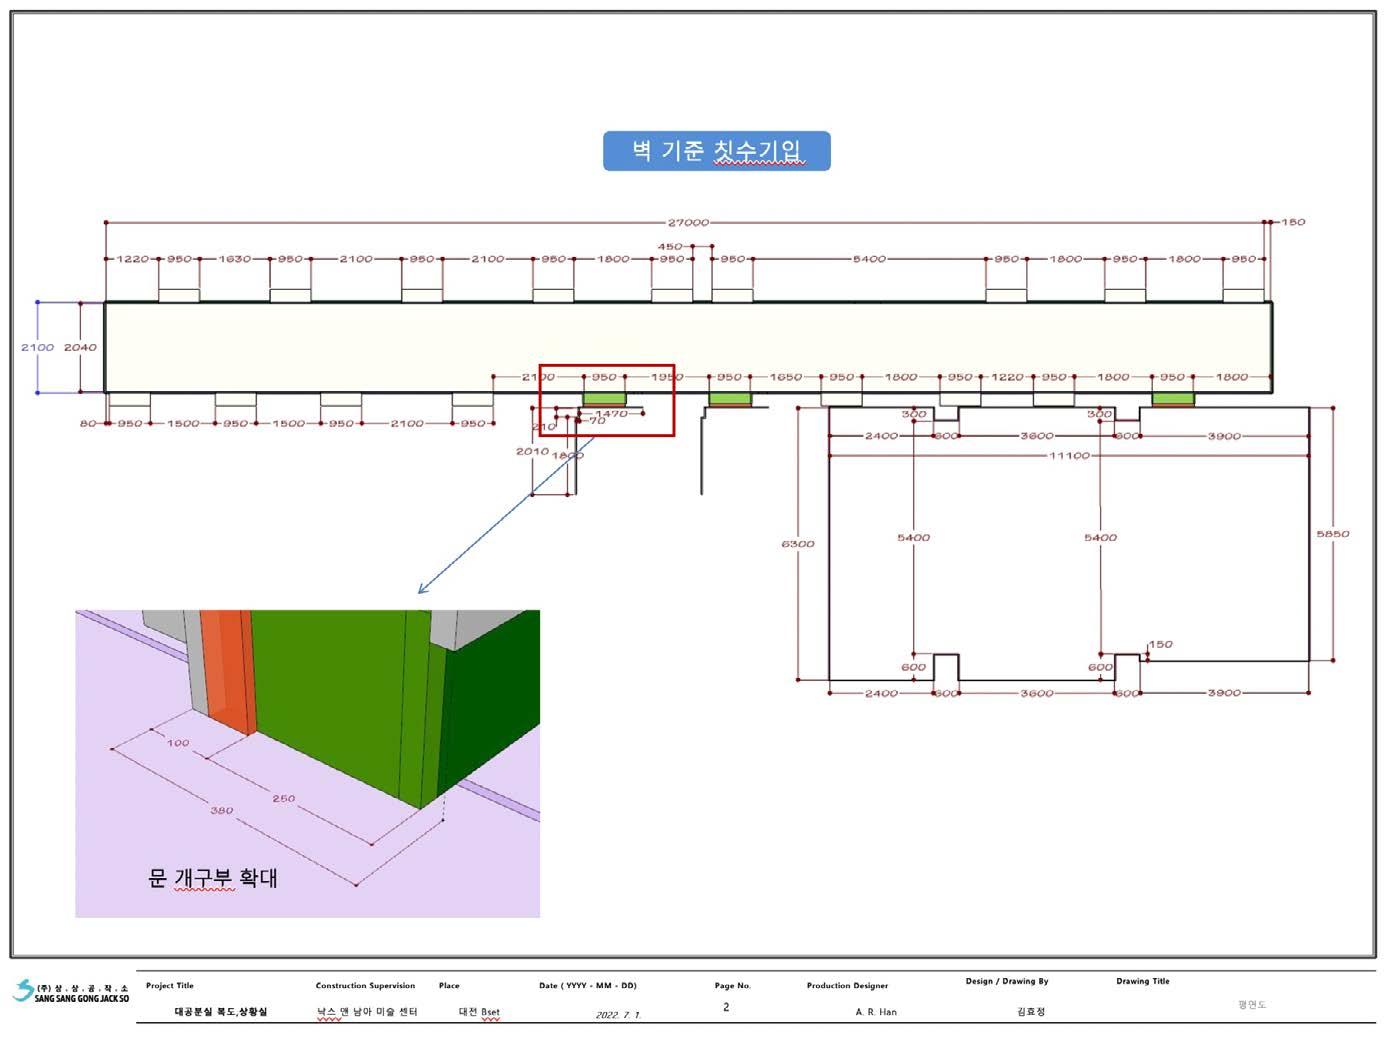Select the 27000 overall length dimension
1388x1045 pixels.
coord(688,222)
